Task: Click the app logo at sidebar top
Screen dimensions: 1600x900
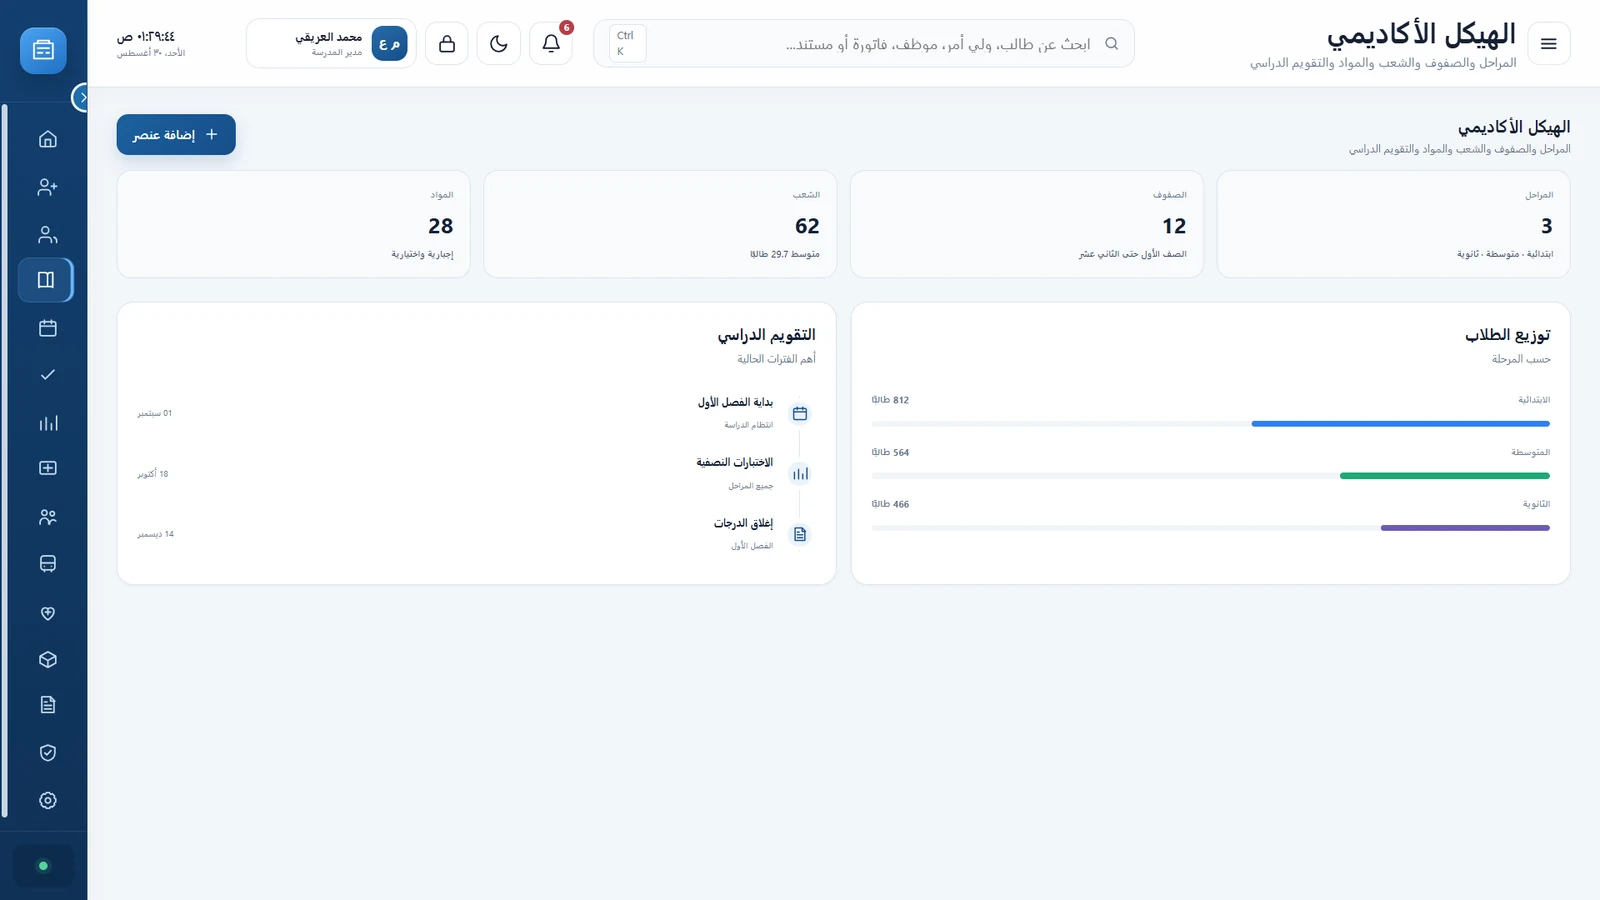Action: (x=43, y=50)
